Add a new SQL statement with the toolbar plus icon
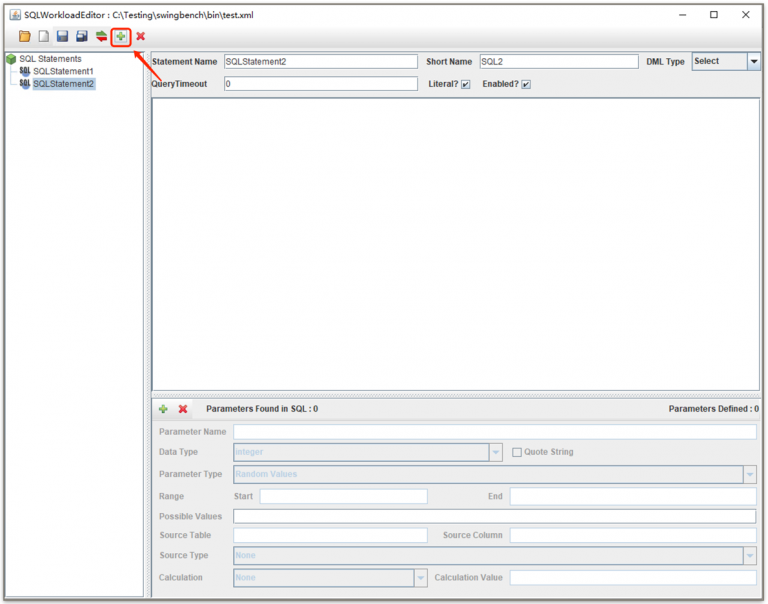Screen dimensions: 768x604 [x=120, y=36]
